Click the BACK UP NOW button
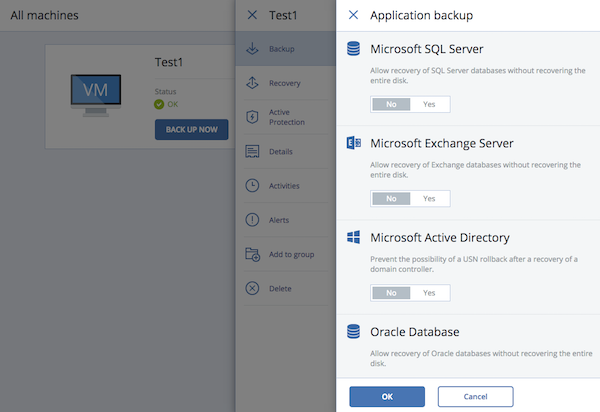 click(x=191, y=129)
